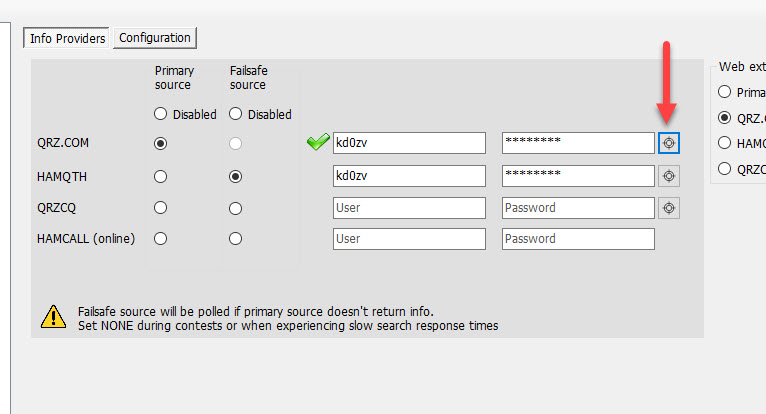766x414 pixels.
Task: Click the green checkmark beside QRZ.COM user
Action: click(x=318, y=142)
